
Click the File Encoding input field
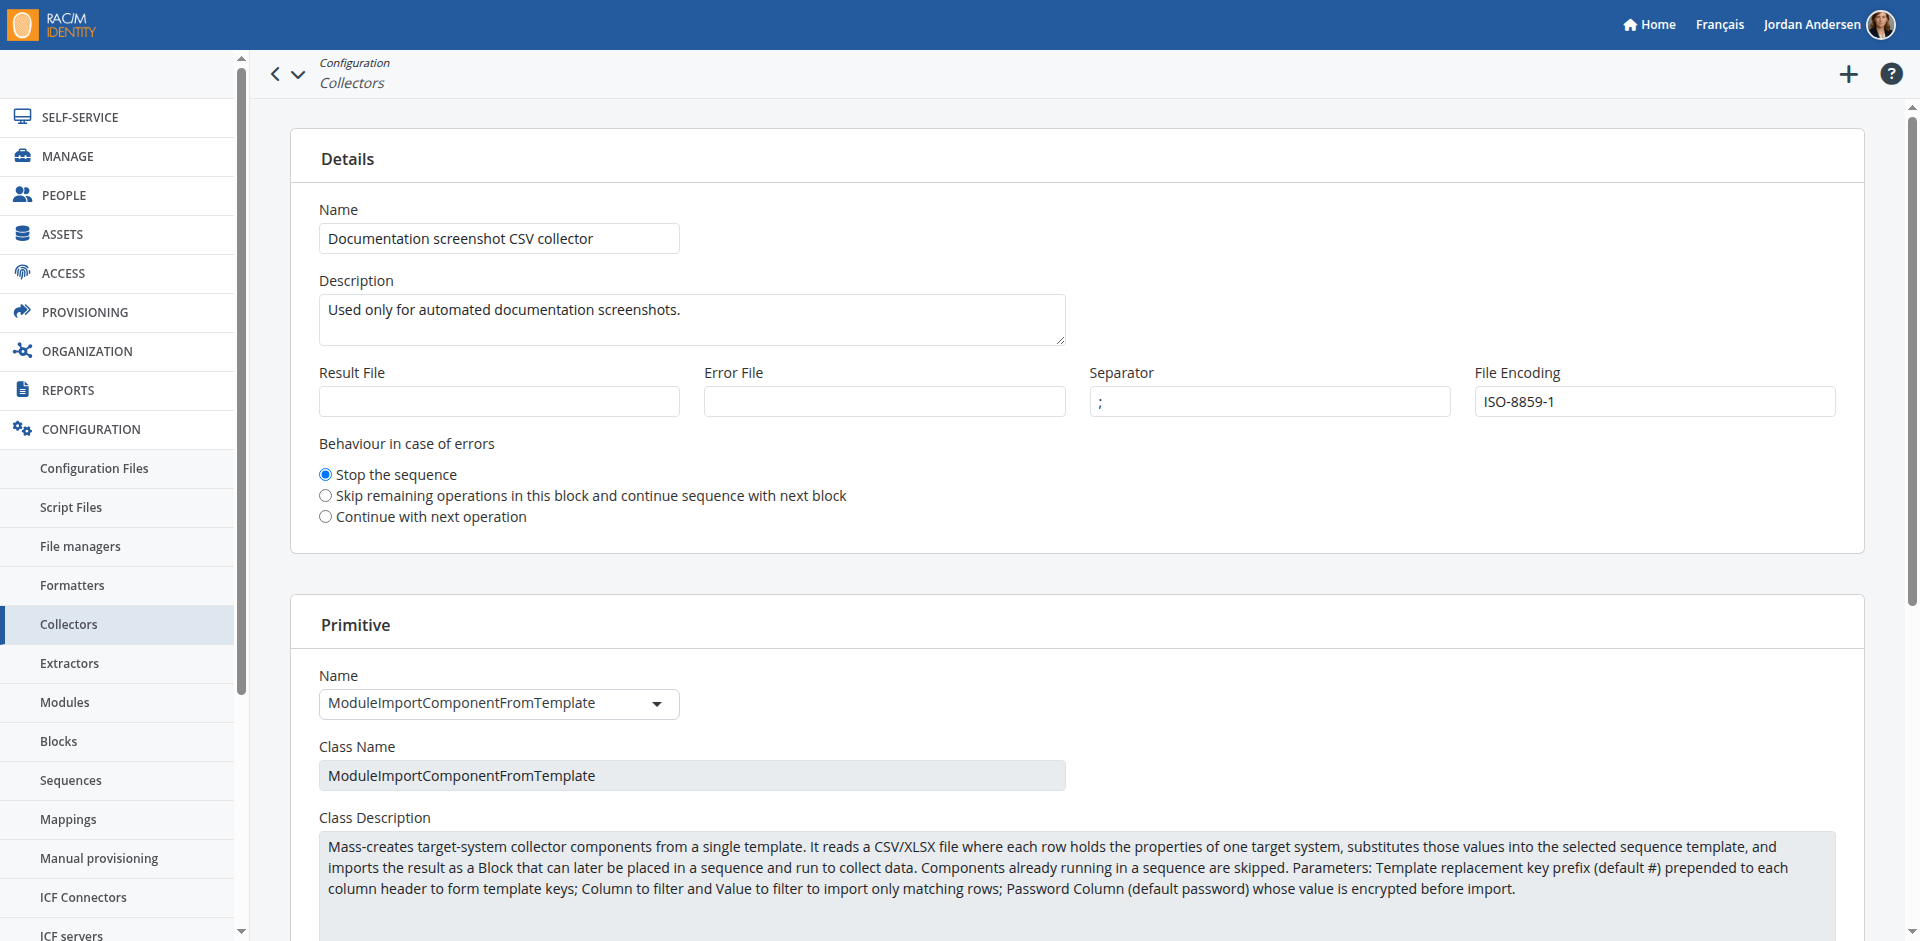point(1655,402)
